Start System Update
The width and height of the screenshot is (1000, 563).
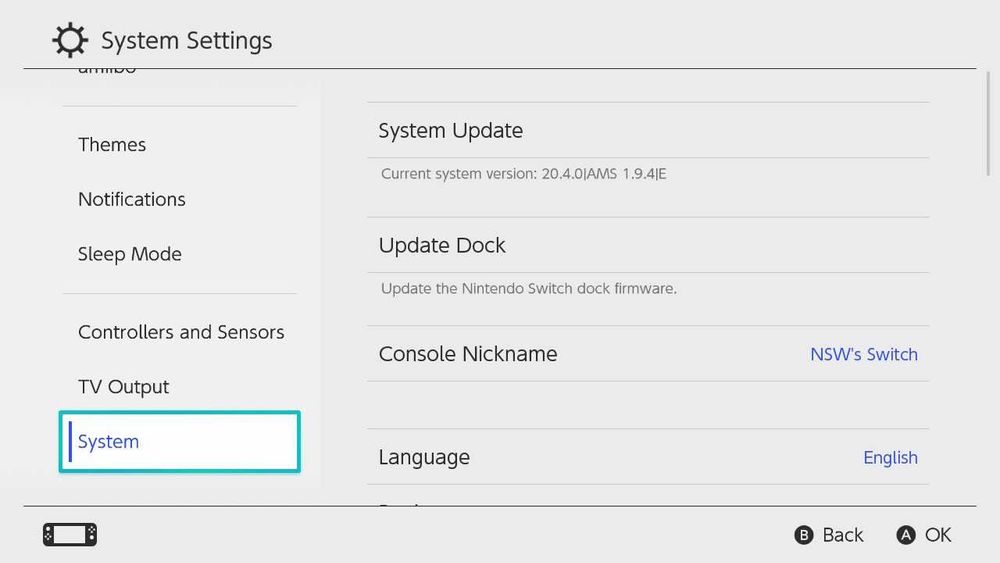451,131
